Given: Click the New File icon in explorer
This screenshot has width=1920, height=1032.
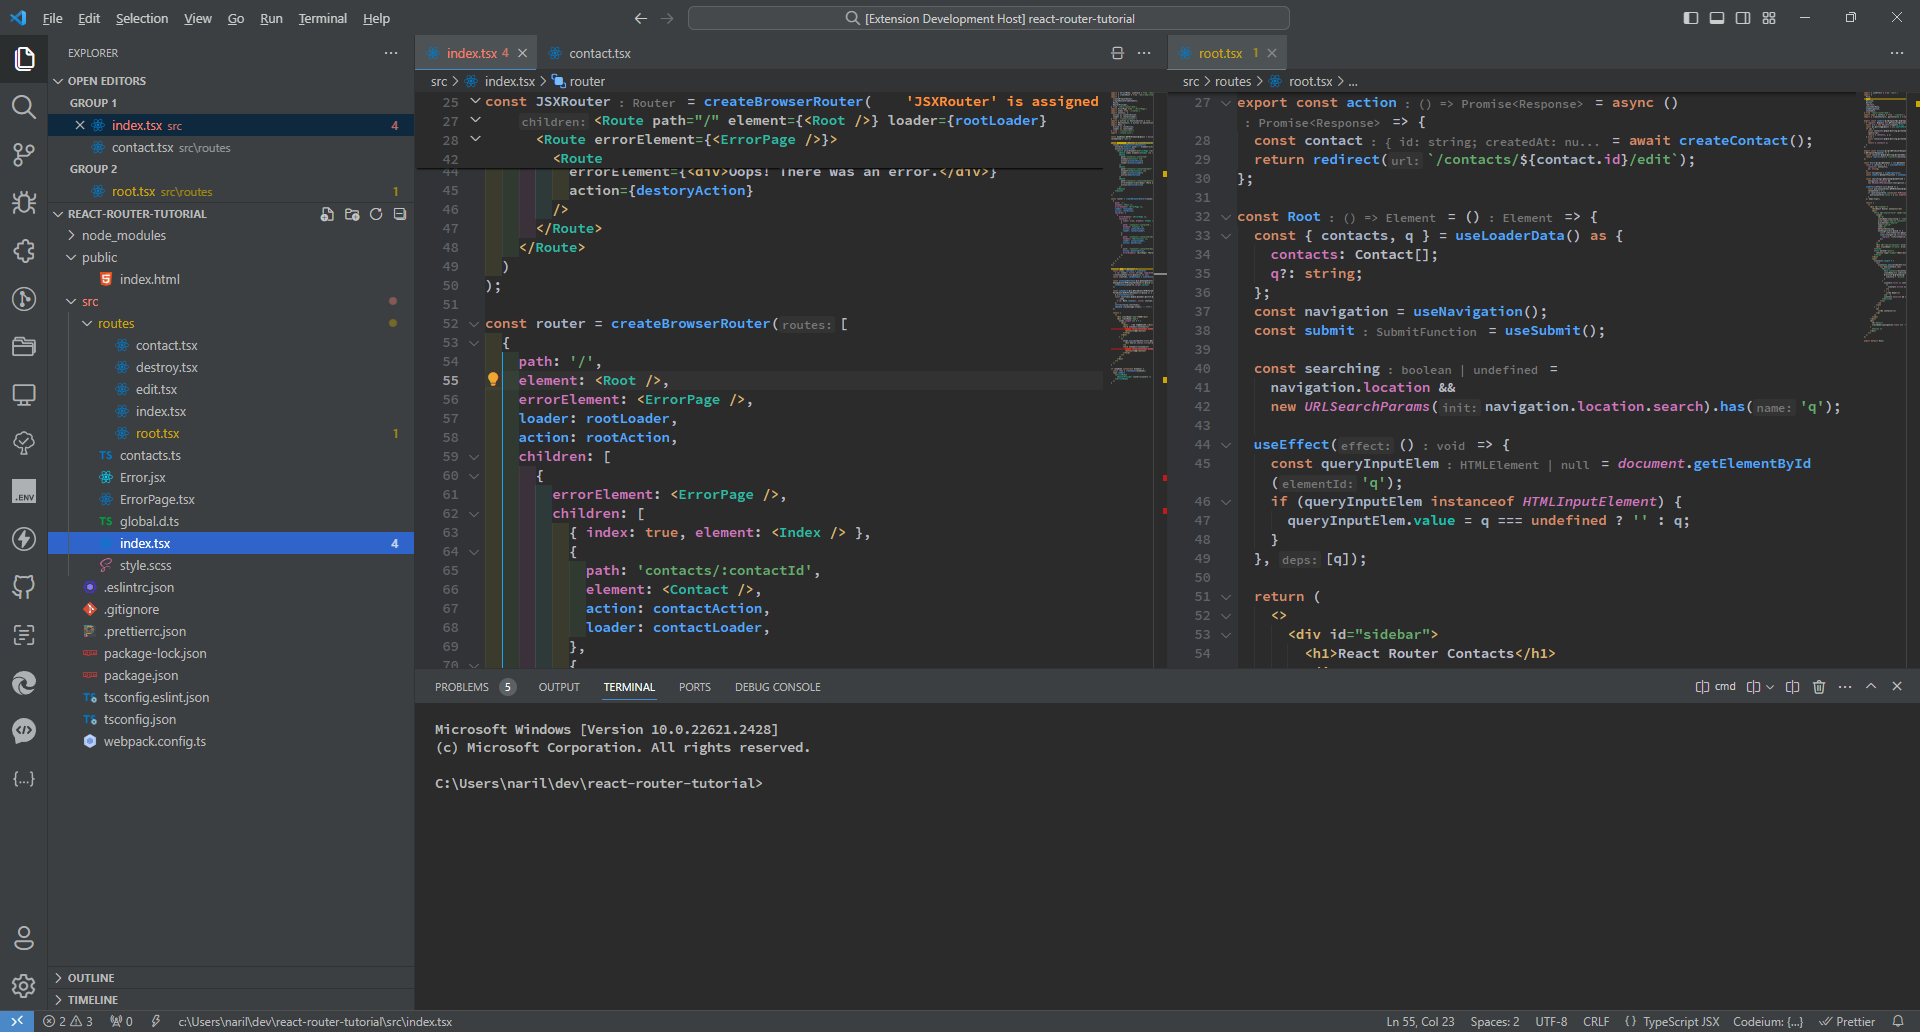Looking at the screenshot, I should click(x=327, y=214).
